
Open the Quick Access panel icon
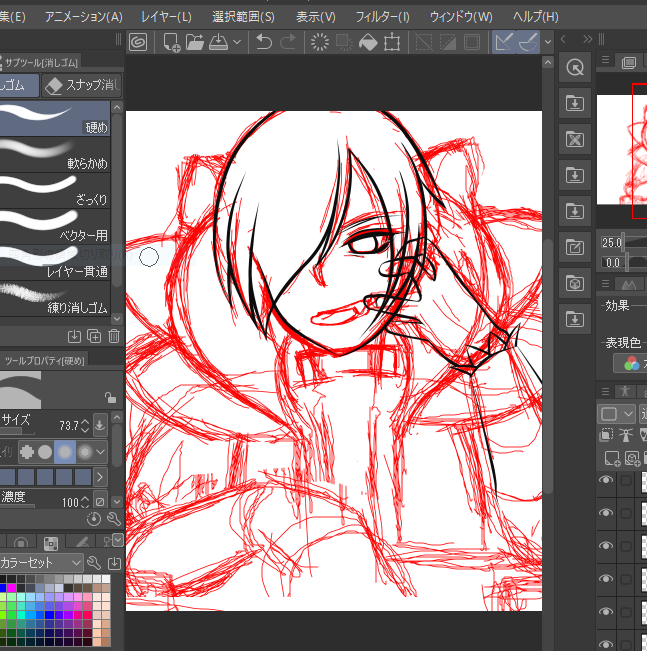point(575,67)
